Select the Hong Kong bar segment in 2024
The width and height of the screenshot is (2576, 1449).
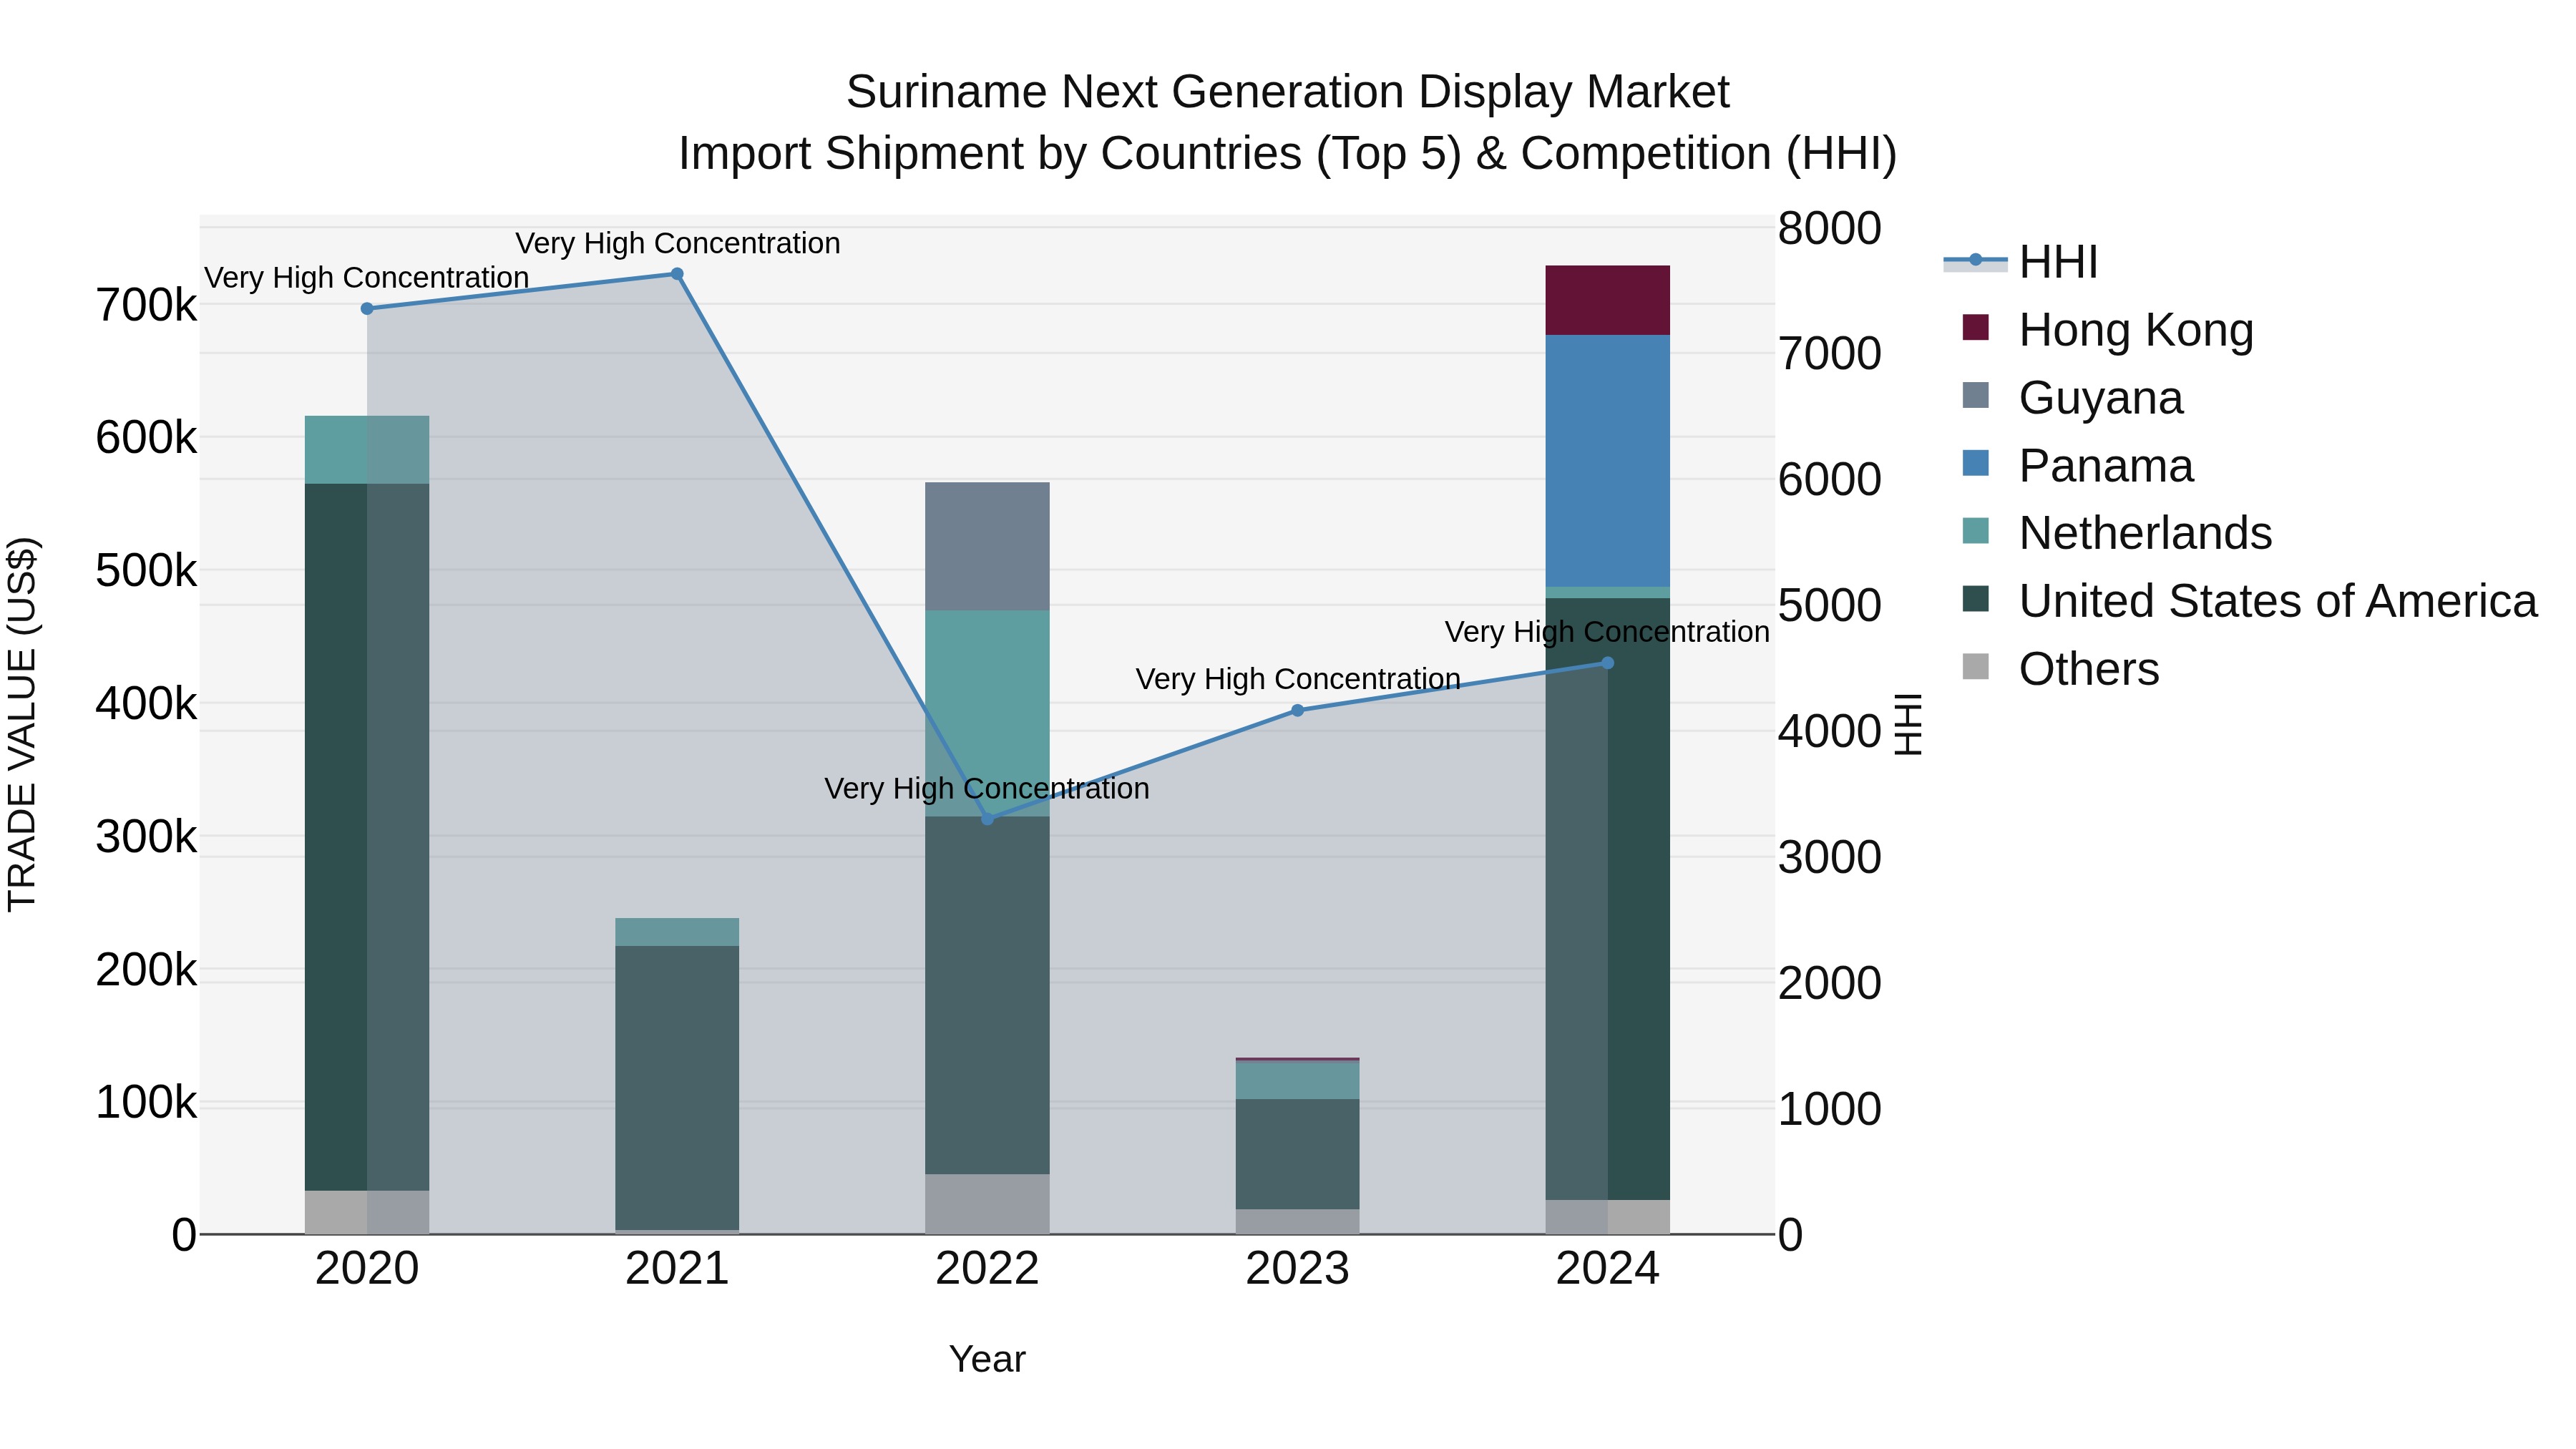coord(1608,300)
